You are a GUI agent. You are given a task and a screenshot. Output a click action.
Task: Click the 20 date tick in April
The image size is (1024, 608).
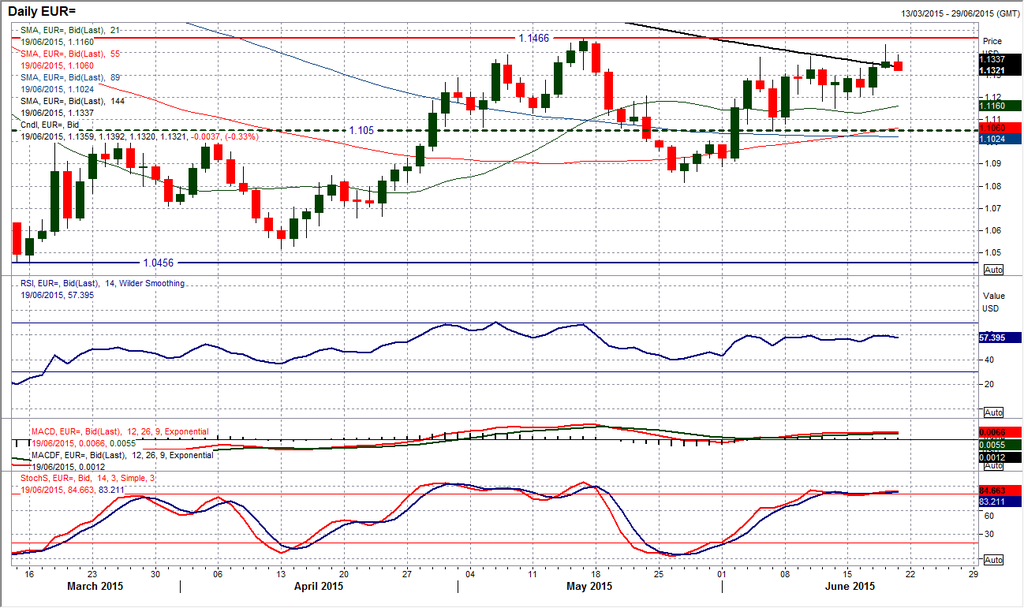(x=344, y=574)
